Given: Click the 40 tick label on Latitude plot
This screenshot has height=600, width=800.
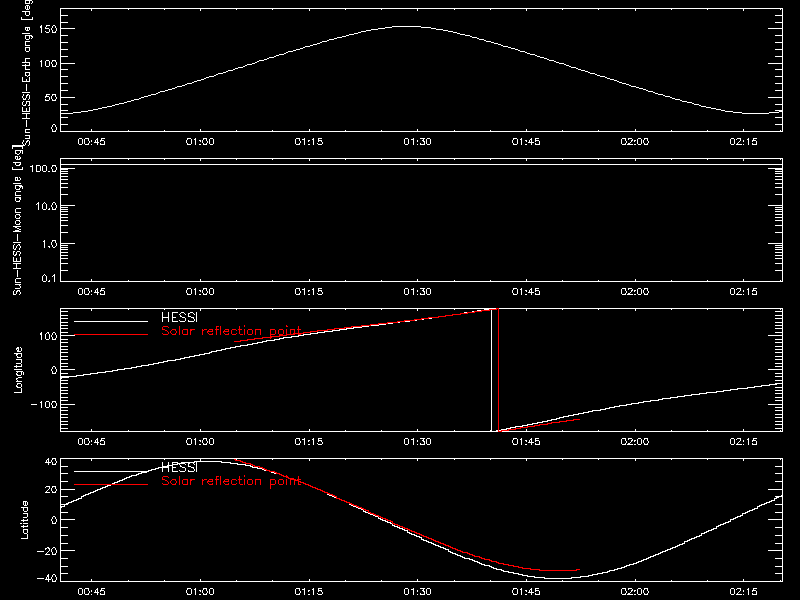Looking at the screenshot, I should [51, 462].
